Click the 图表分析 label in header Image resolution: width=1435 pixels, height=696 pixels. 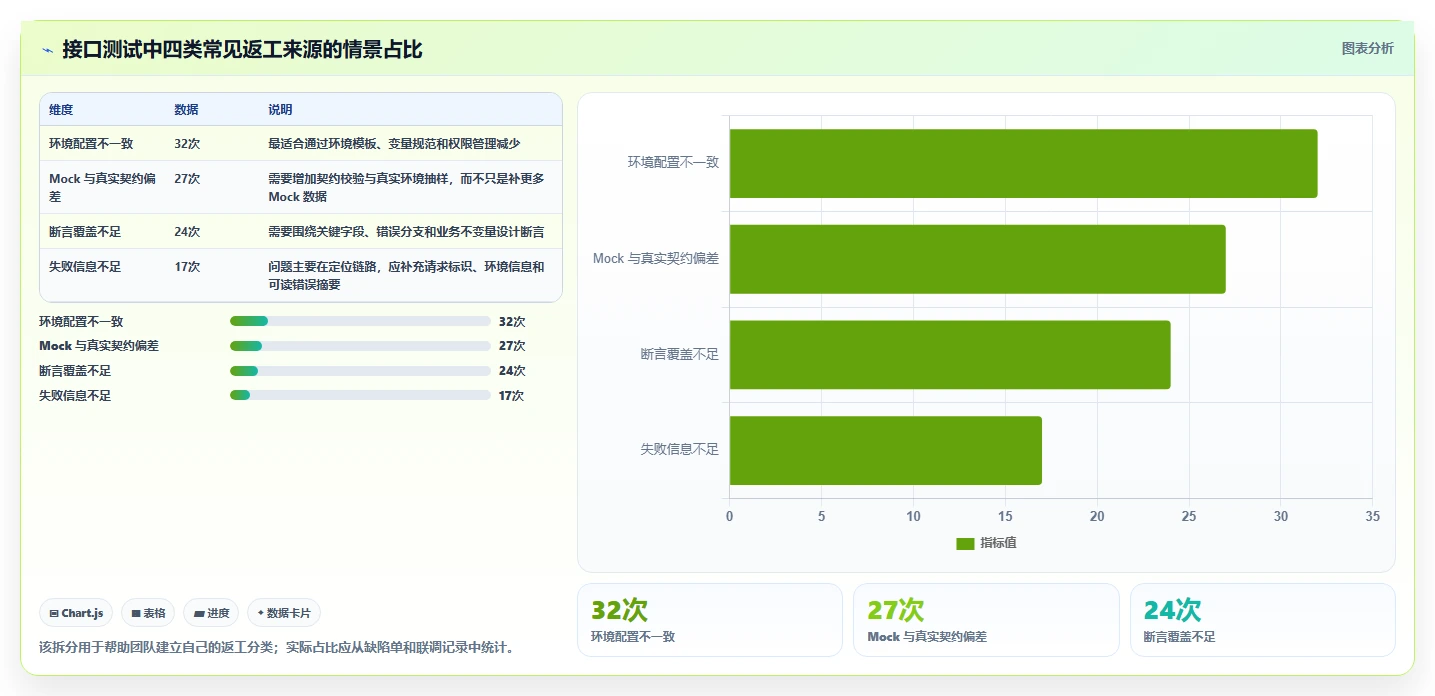(x=1367, y=49)
